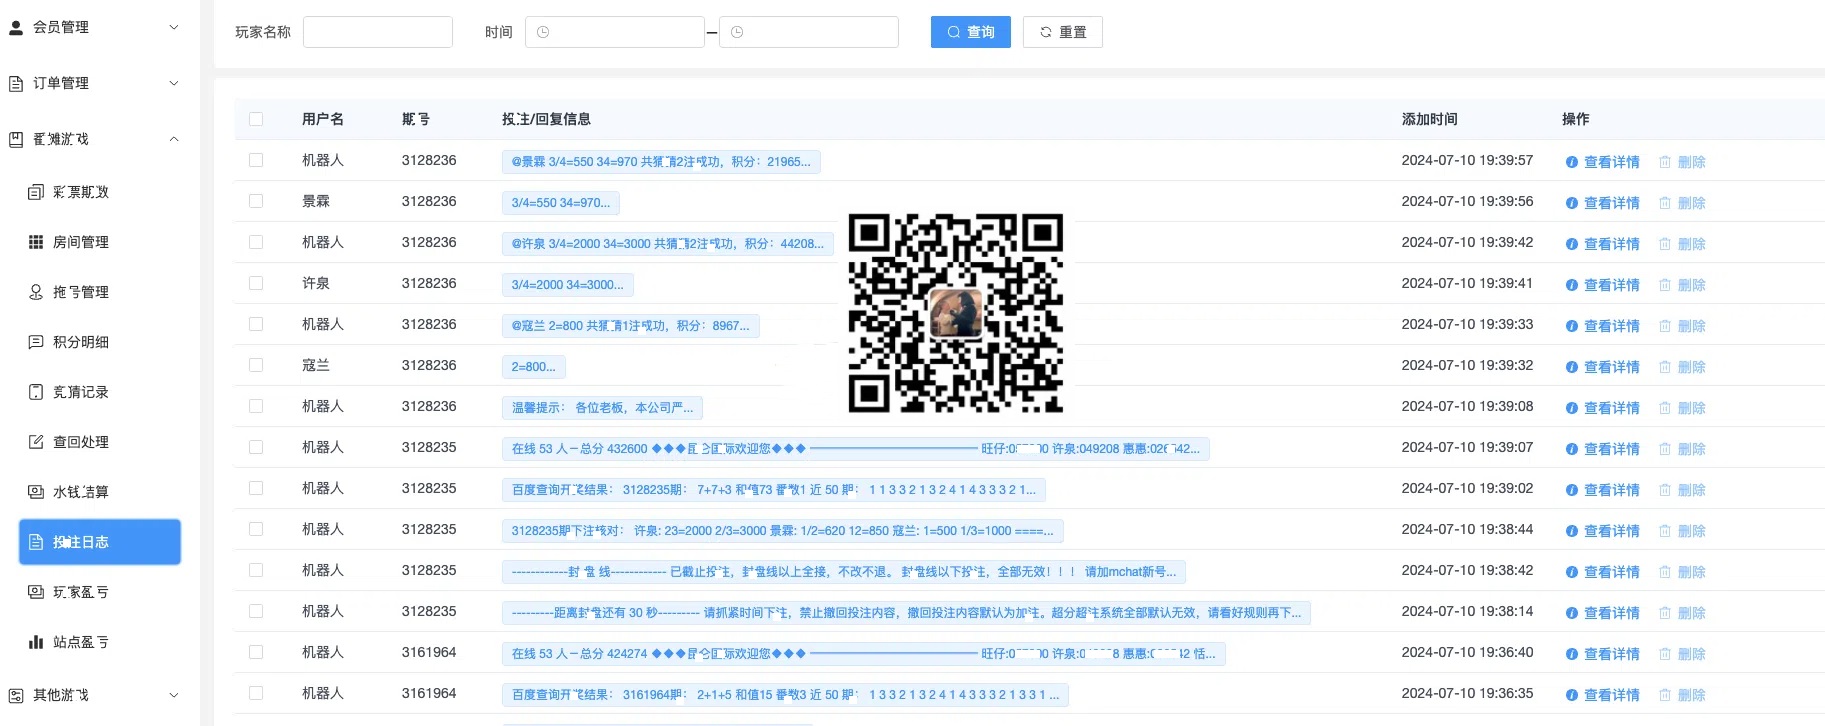Click the clock icon in start time field
1825x726 pixels.
click(543, 32)
